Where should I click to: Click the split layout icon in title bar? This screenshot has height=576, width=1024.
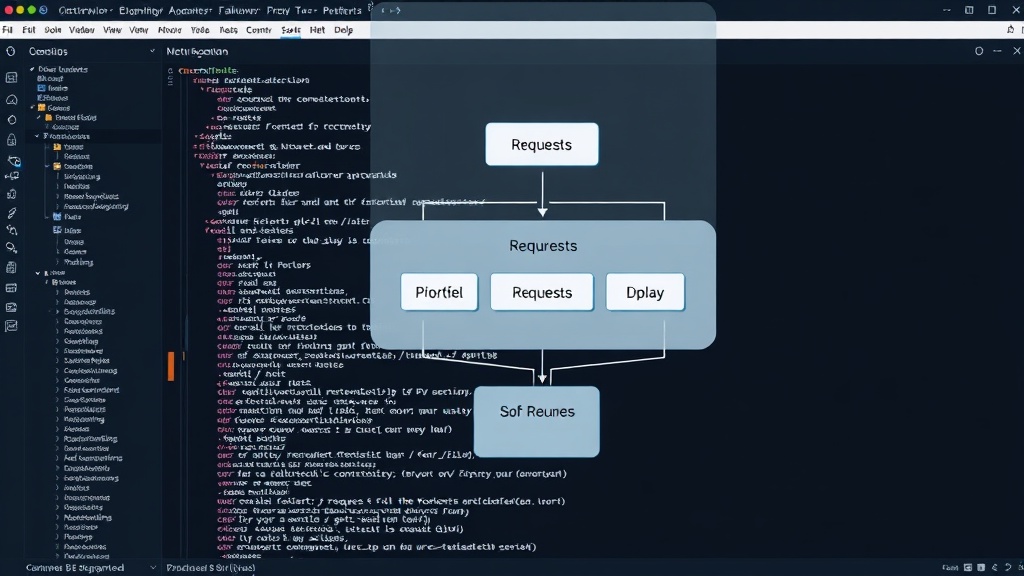click(x=969, y=10)
